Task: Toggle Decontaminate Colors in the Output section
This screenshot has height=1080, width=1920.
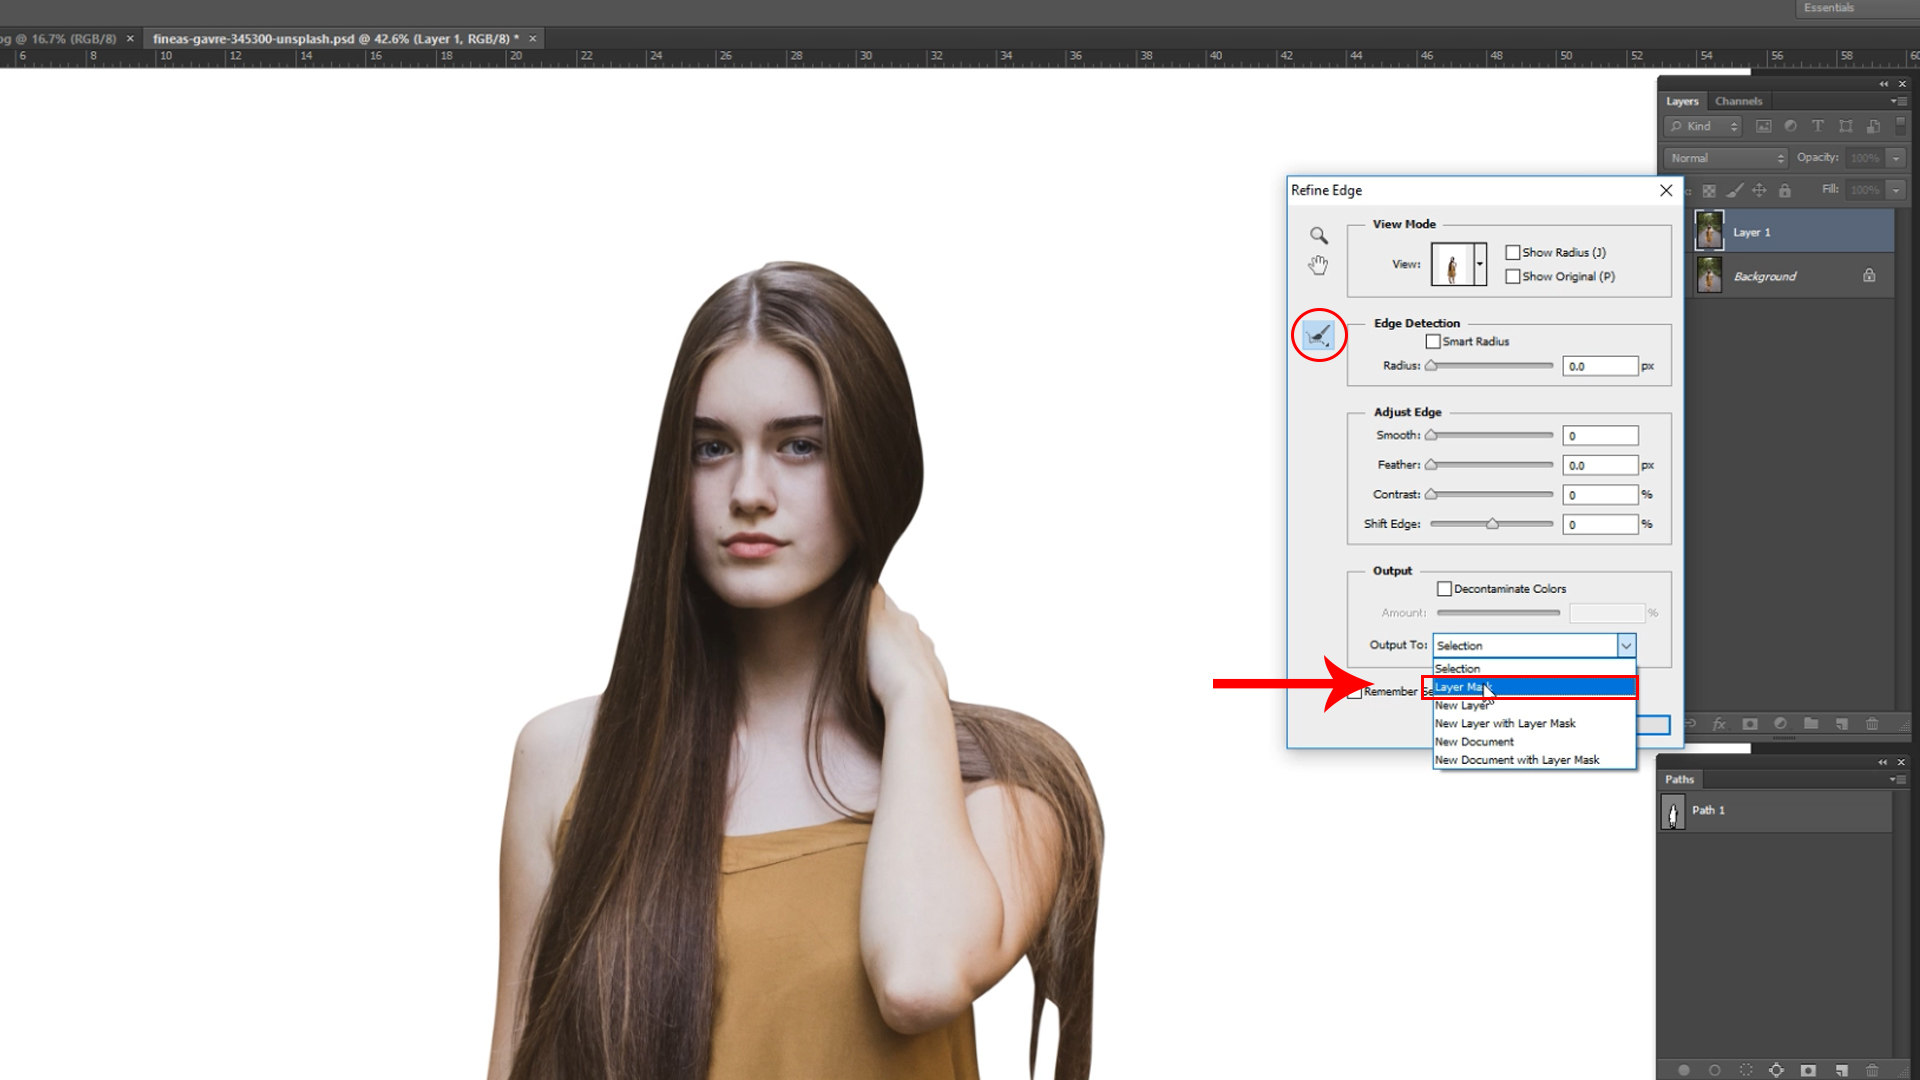Action: [1445, 588]
